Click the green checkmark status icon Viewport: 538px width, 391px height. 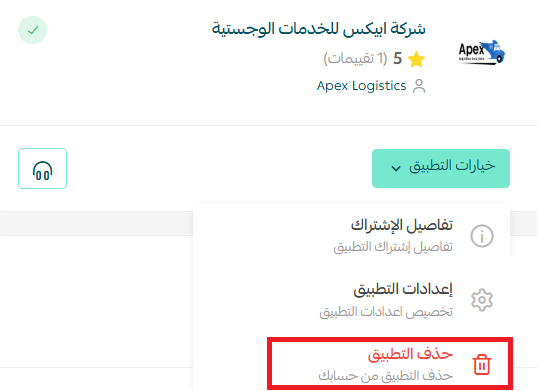[x=33, y=30]
